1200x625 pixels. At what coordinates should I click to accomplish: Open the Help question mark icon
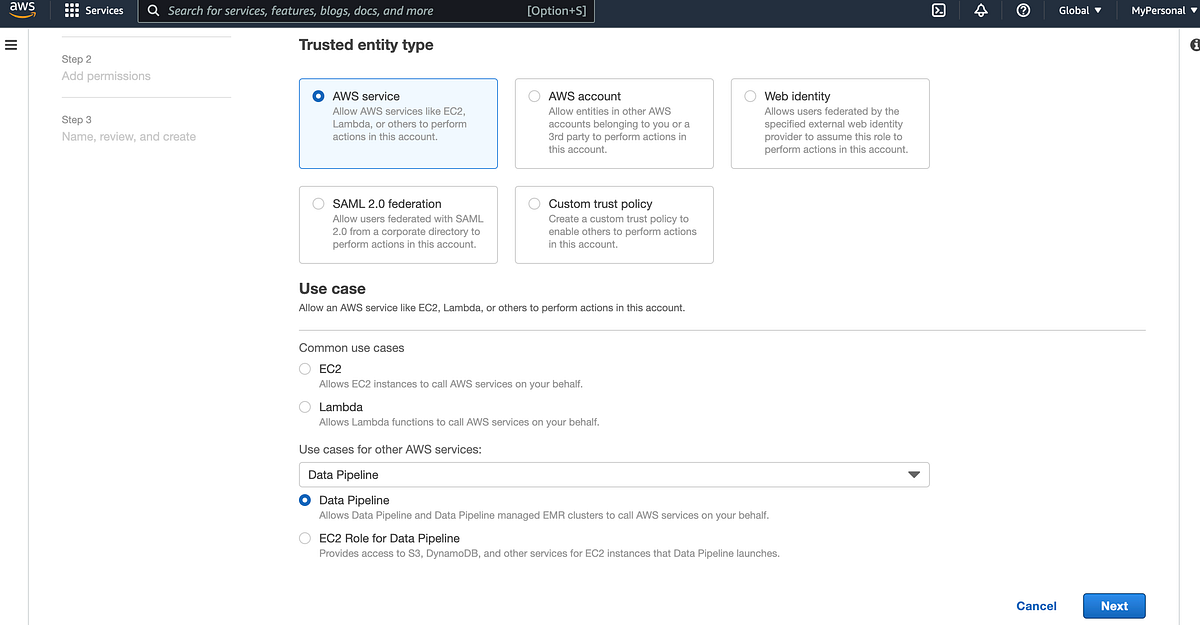tap(1021, 11)
